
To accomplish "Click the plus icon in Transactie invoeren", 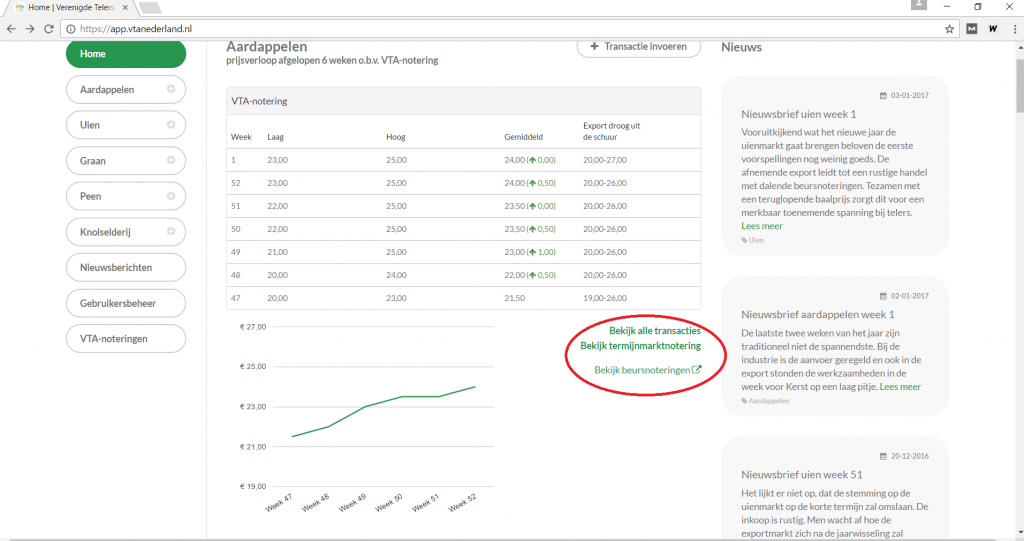I will [x=594, y=46].
